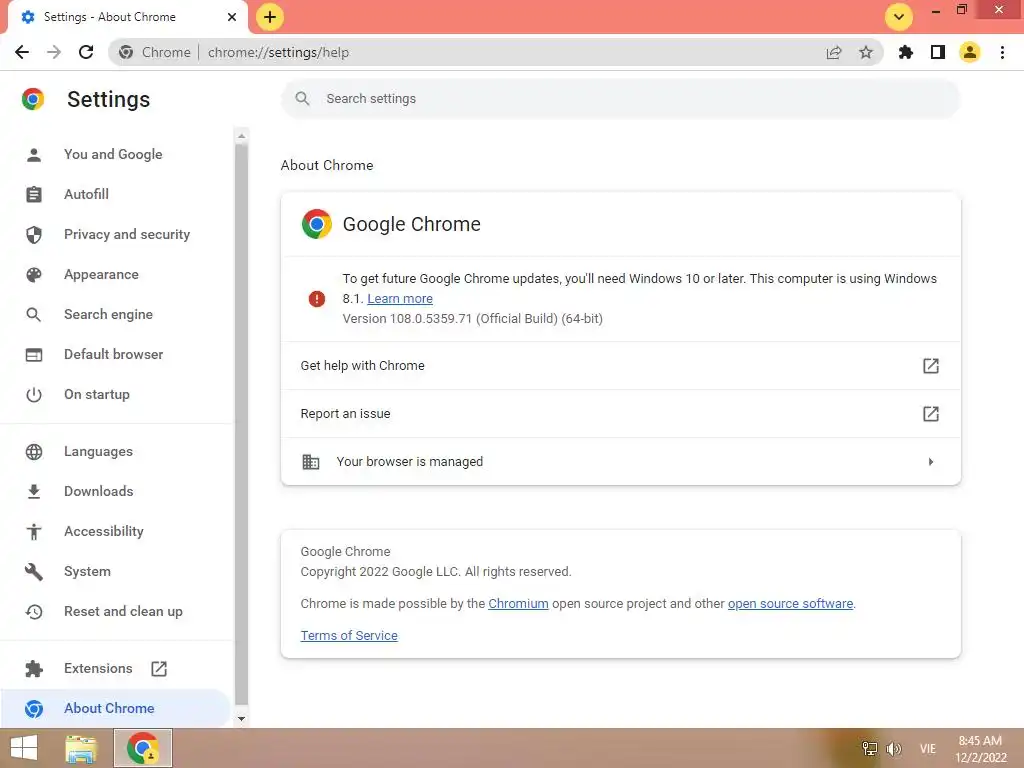Open the Extensions puzzle icon in toolbar

point(906,52)
